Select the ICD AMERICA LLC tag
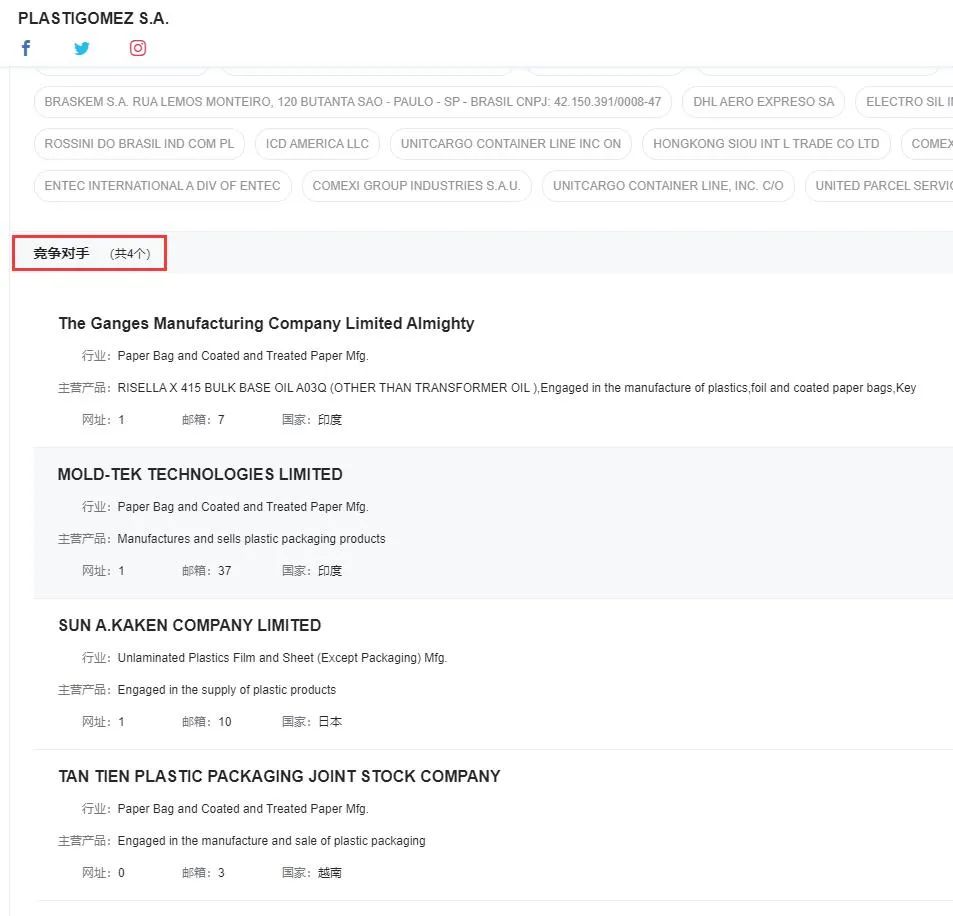953x916 pixels. [317, 143]
